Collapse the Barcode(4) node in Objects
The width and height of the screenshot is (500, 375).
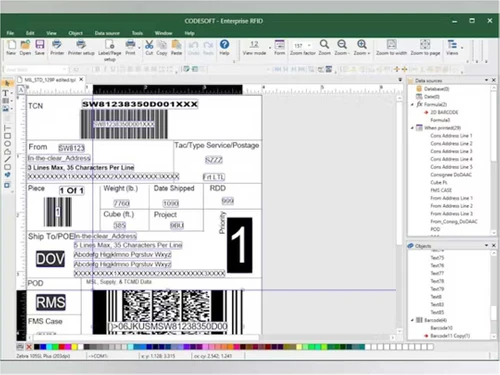pyautogui.click(x=412, y=320)
